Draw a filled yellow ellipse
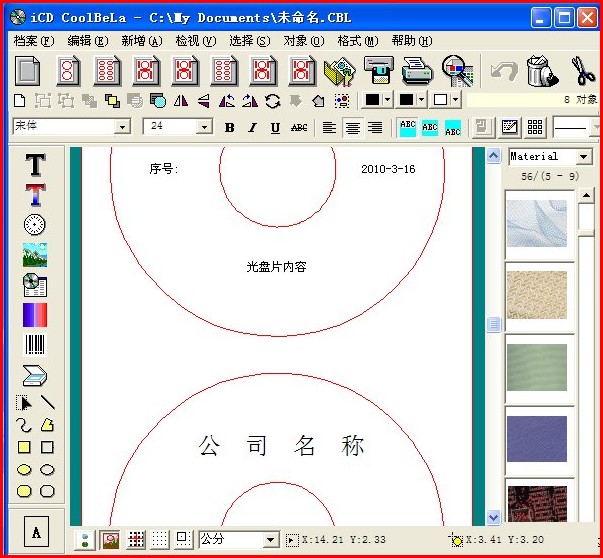This screenshot has width=603, height=558. pos(24,470)
